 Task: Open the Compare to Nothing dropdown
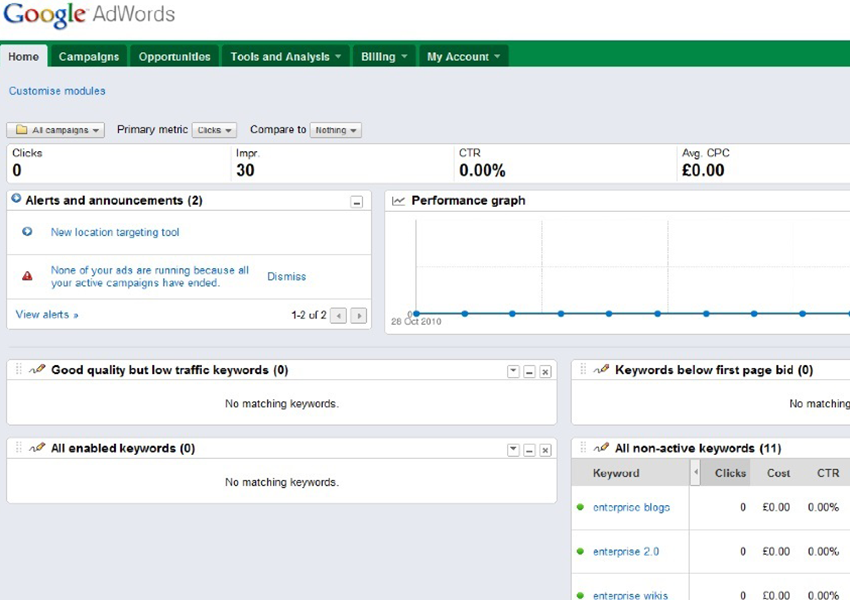point(335,130)
